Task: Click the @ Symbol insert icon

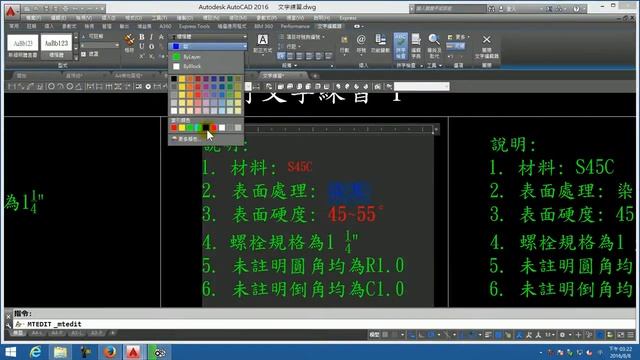Action: (x=361, y=40)
